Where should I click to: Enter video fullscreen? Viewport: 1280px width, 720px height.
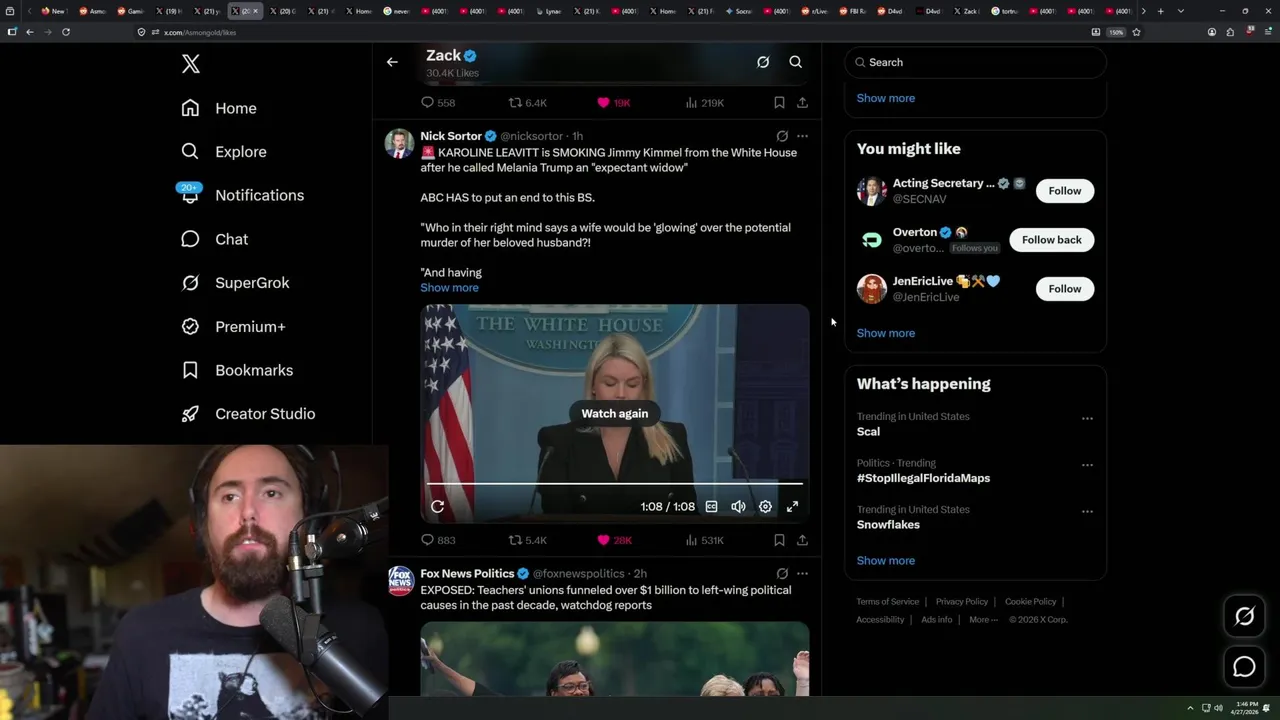pos(792,507)
